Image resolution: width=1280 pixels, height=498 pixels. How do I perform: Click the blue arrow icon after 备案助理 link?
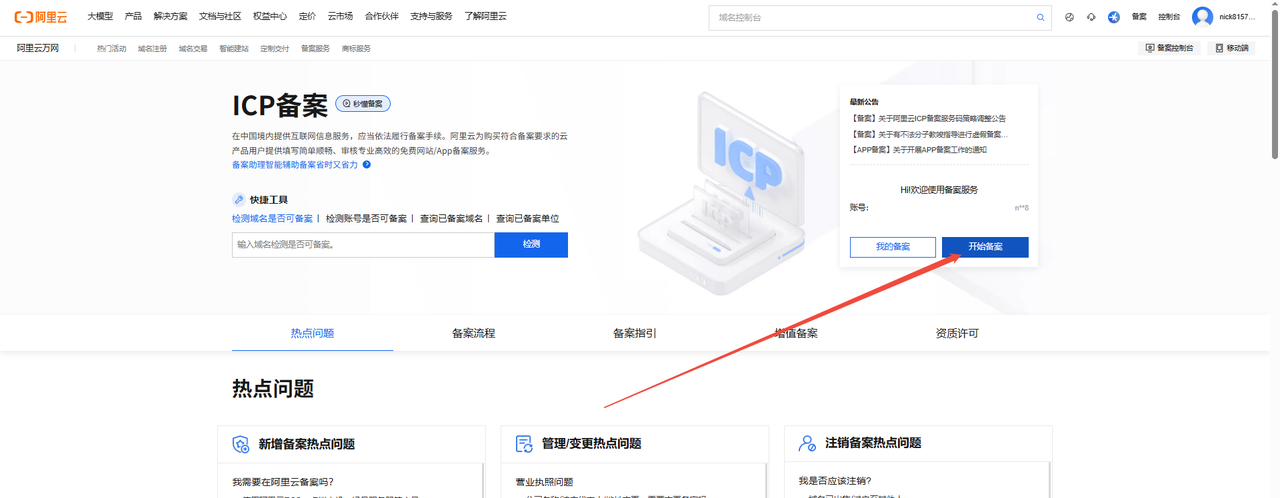[x=367, y=165]
